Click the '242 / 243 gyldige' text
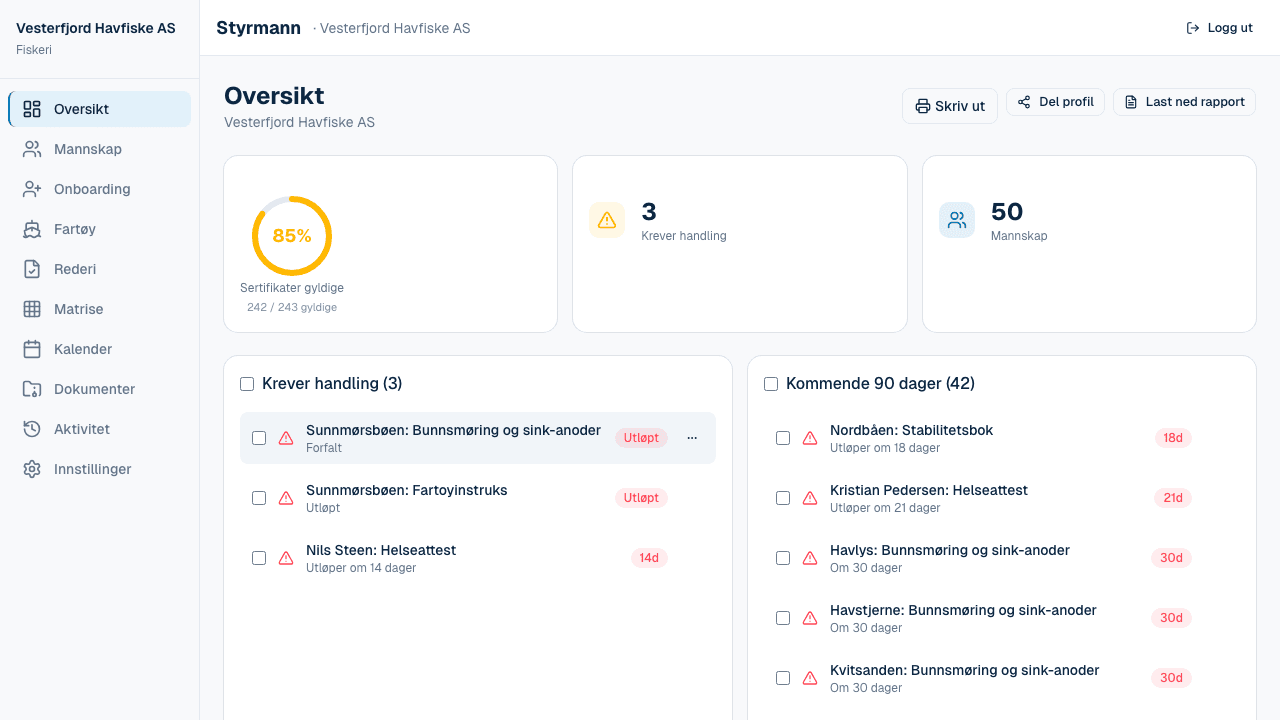Image resolution: width=1280 pixels, height=720 pixels. tap(292, 307)
